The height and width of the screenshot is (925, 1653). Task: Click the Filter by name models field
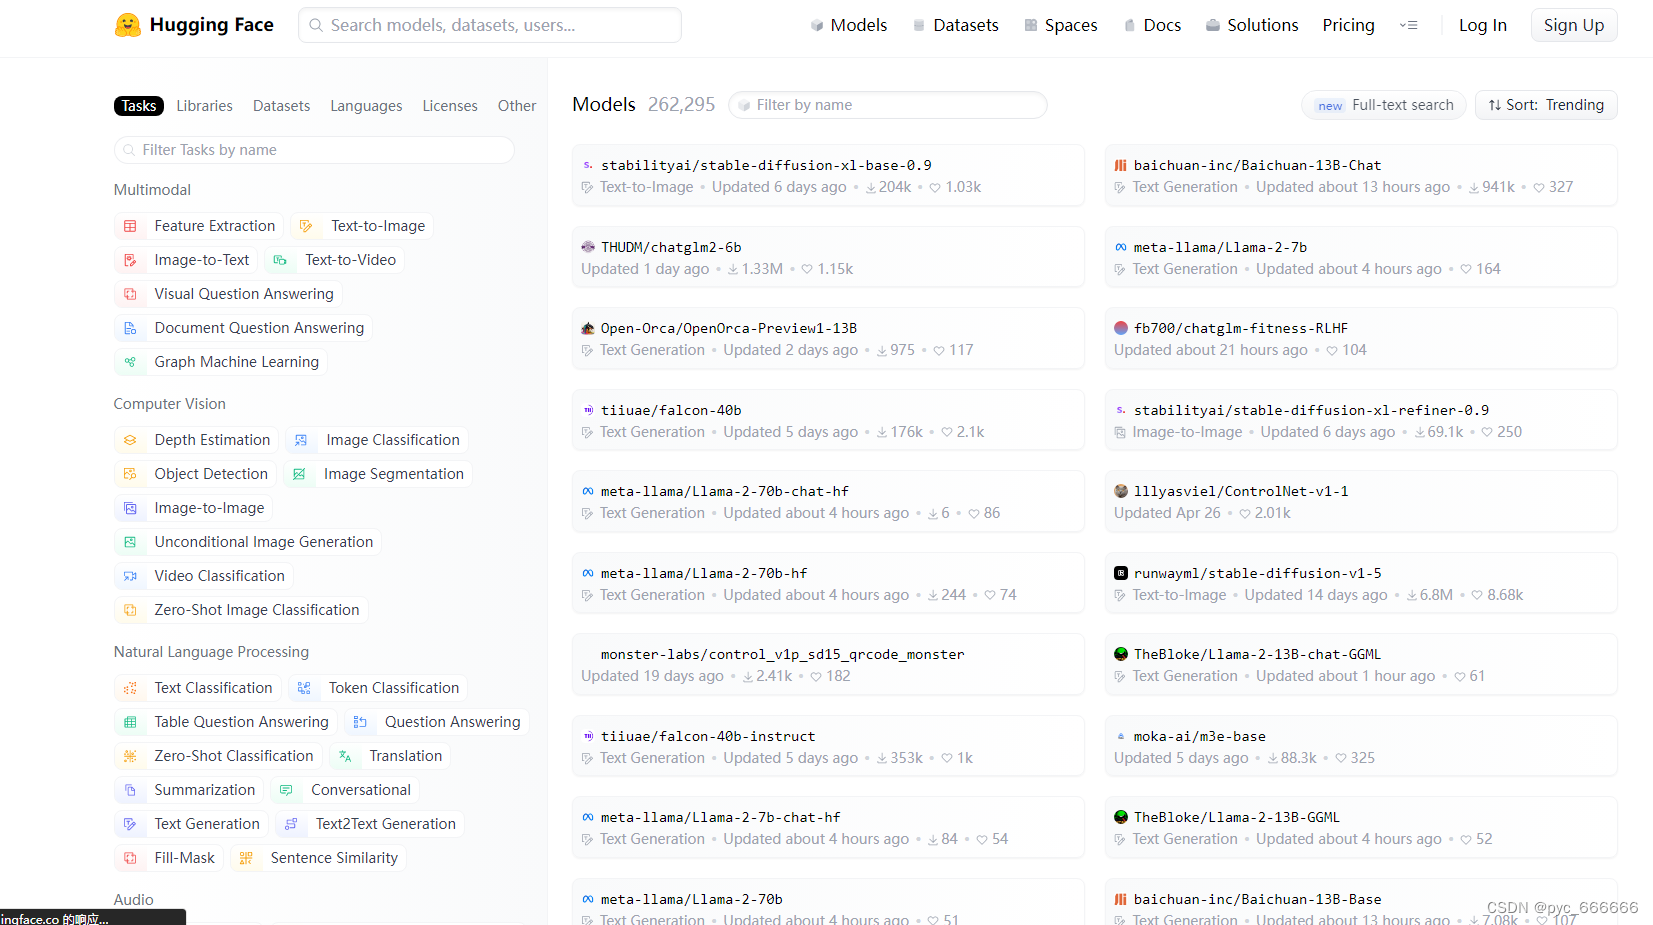tap(888, 105)
